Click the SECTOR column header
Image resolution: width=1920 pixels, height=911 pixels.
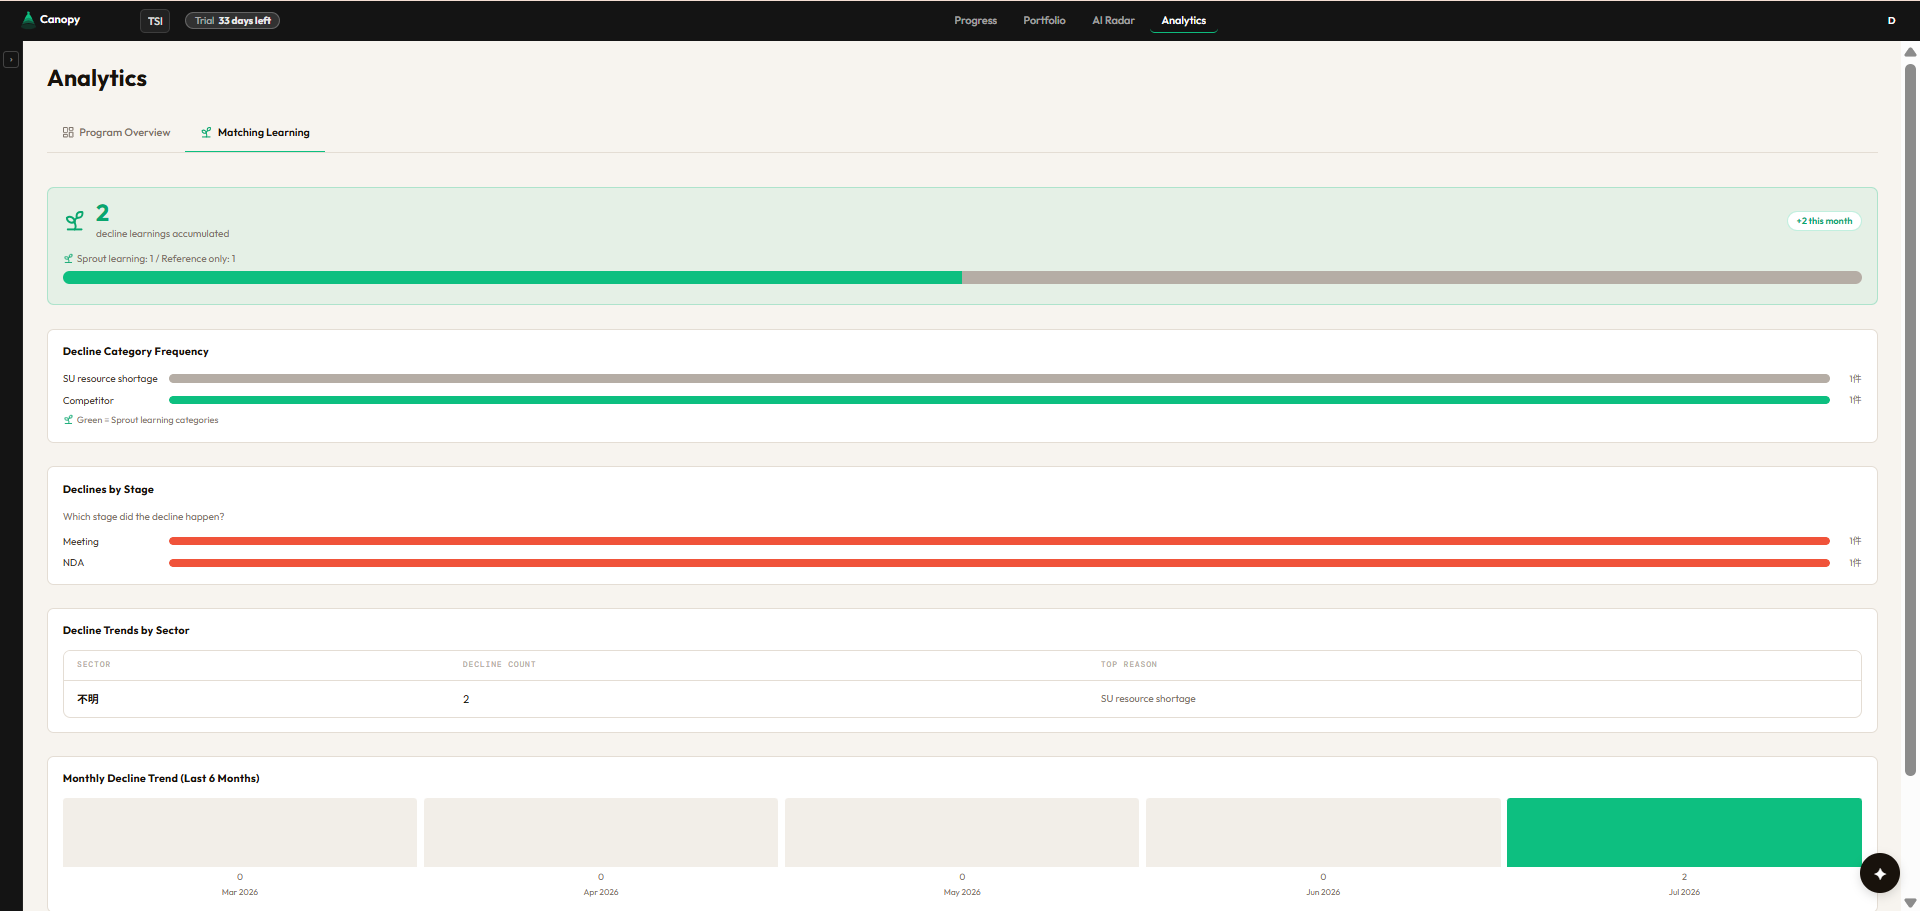coord(94,665)
